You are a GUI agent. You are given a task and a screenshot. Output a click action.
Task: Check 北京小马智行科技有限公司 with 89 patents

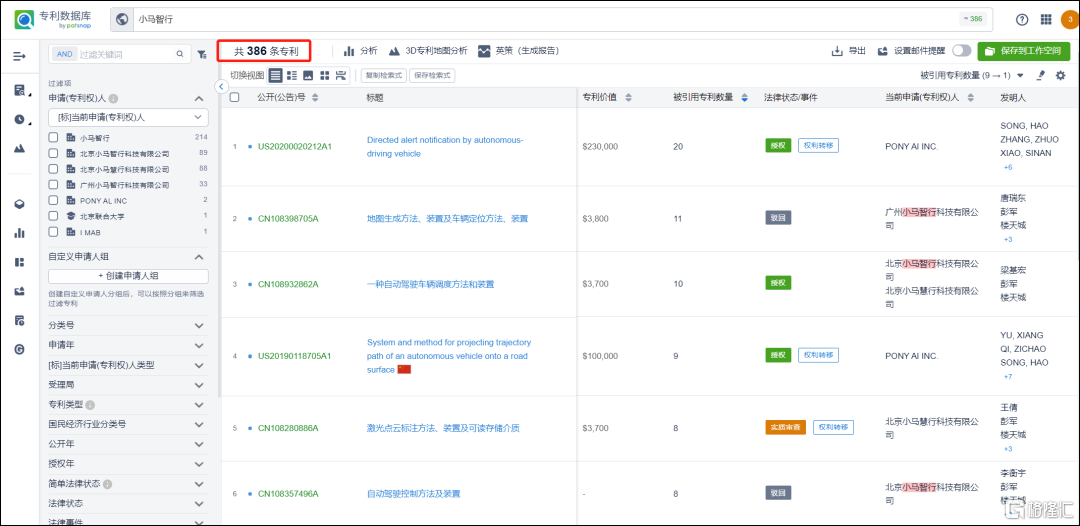[53, 154]
